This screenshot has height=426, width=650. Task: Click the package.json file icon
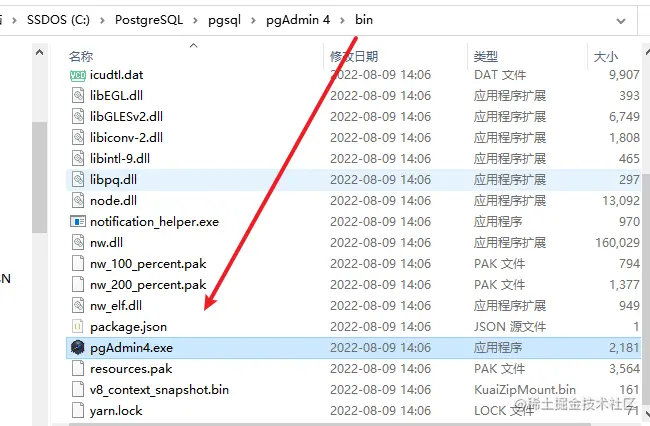[x=78, y=327]
